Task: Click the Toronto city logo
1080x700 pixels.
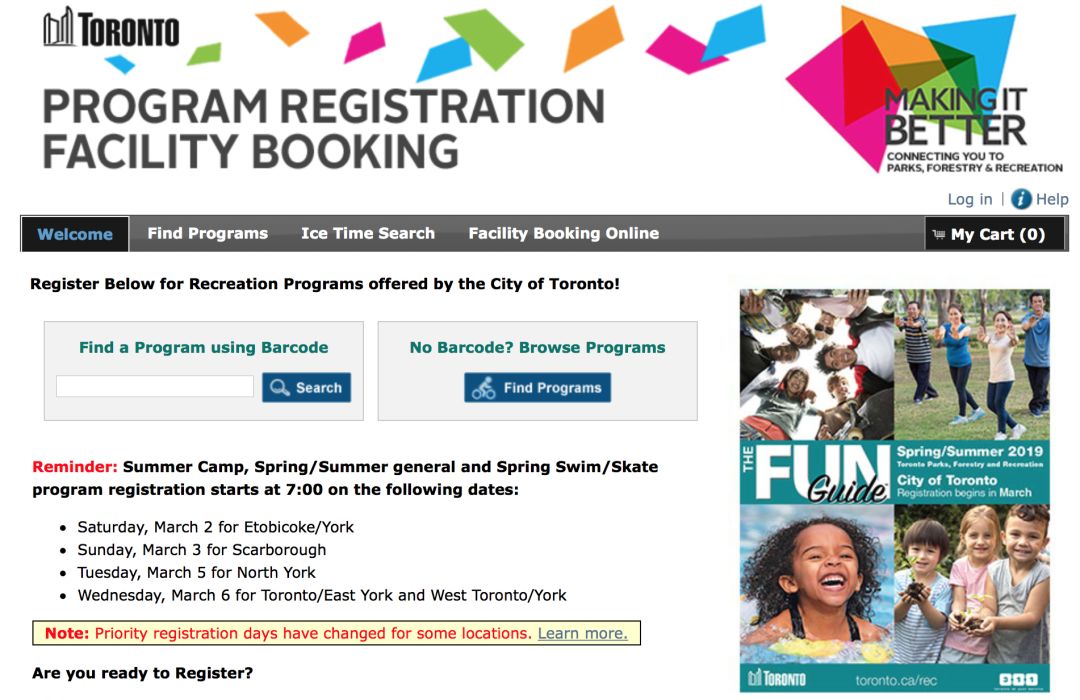Action: pos(111,28)
